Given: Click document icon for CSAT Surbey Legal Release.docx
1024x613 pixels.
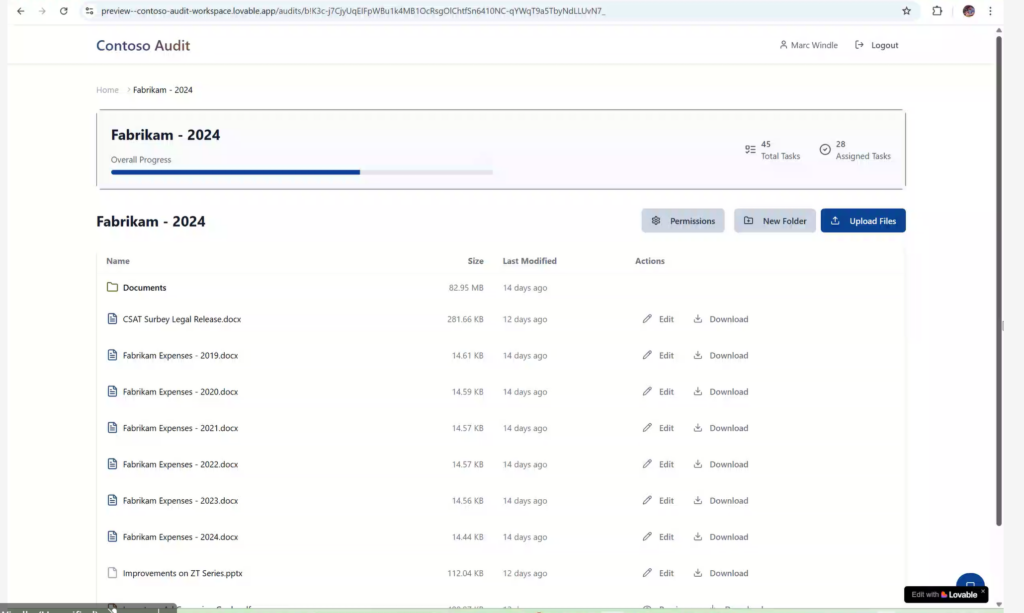Looking at the screenshot, I should pyautogui.click(x=112, y=319).
